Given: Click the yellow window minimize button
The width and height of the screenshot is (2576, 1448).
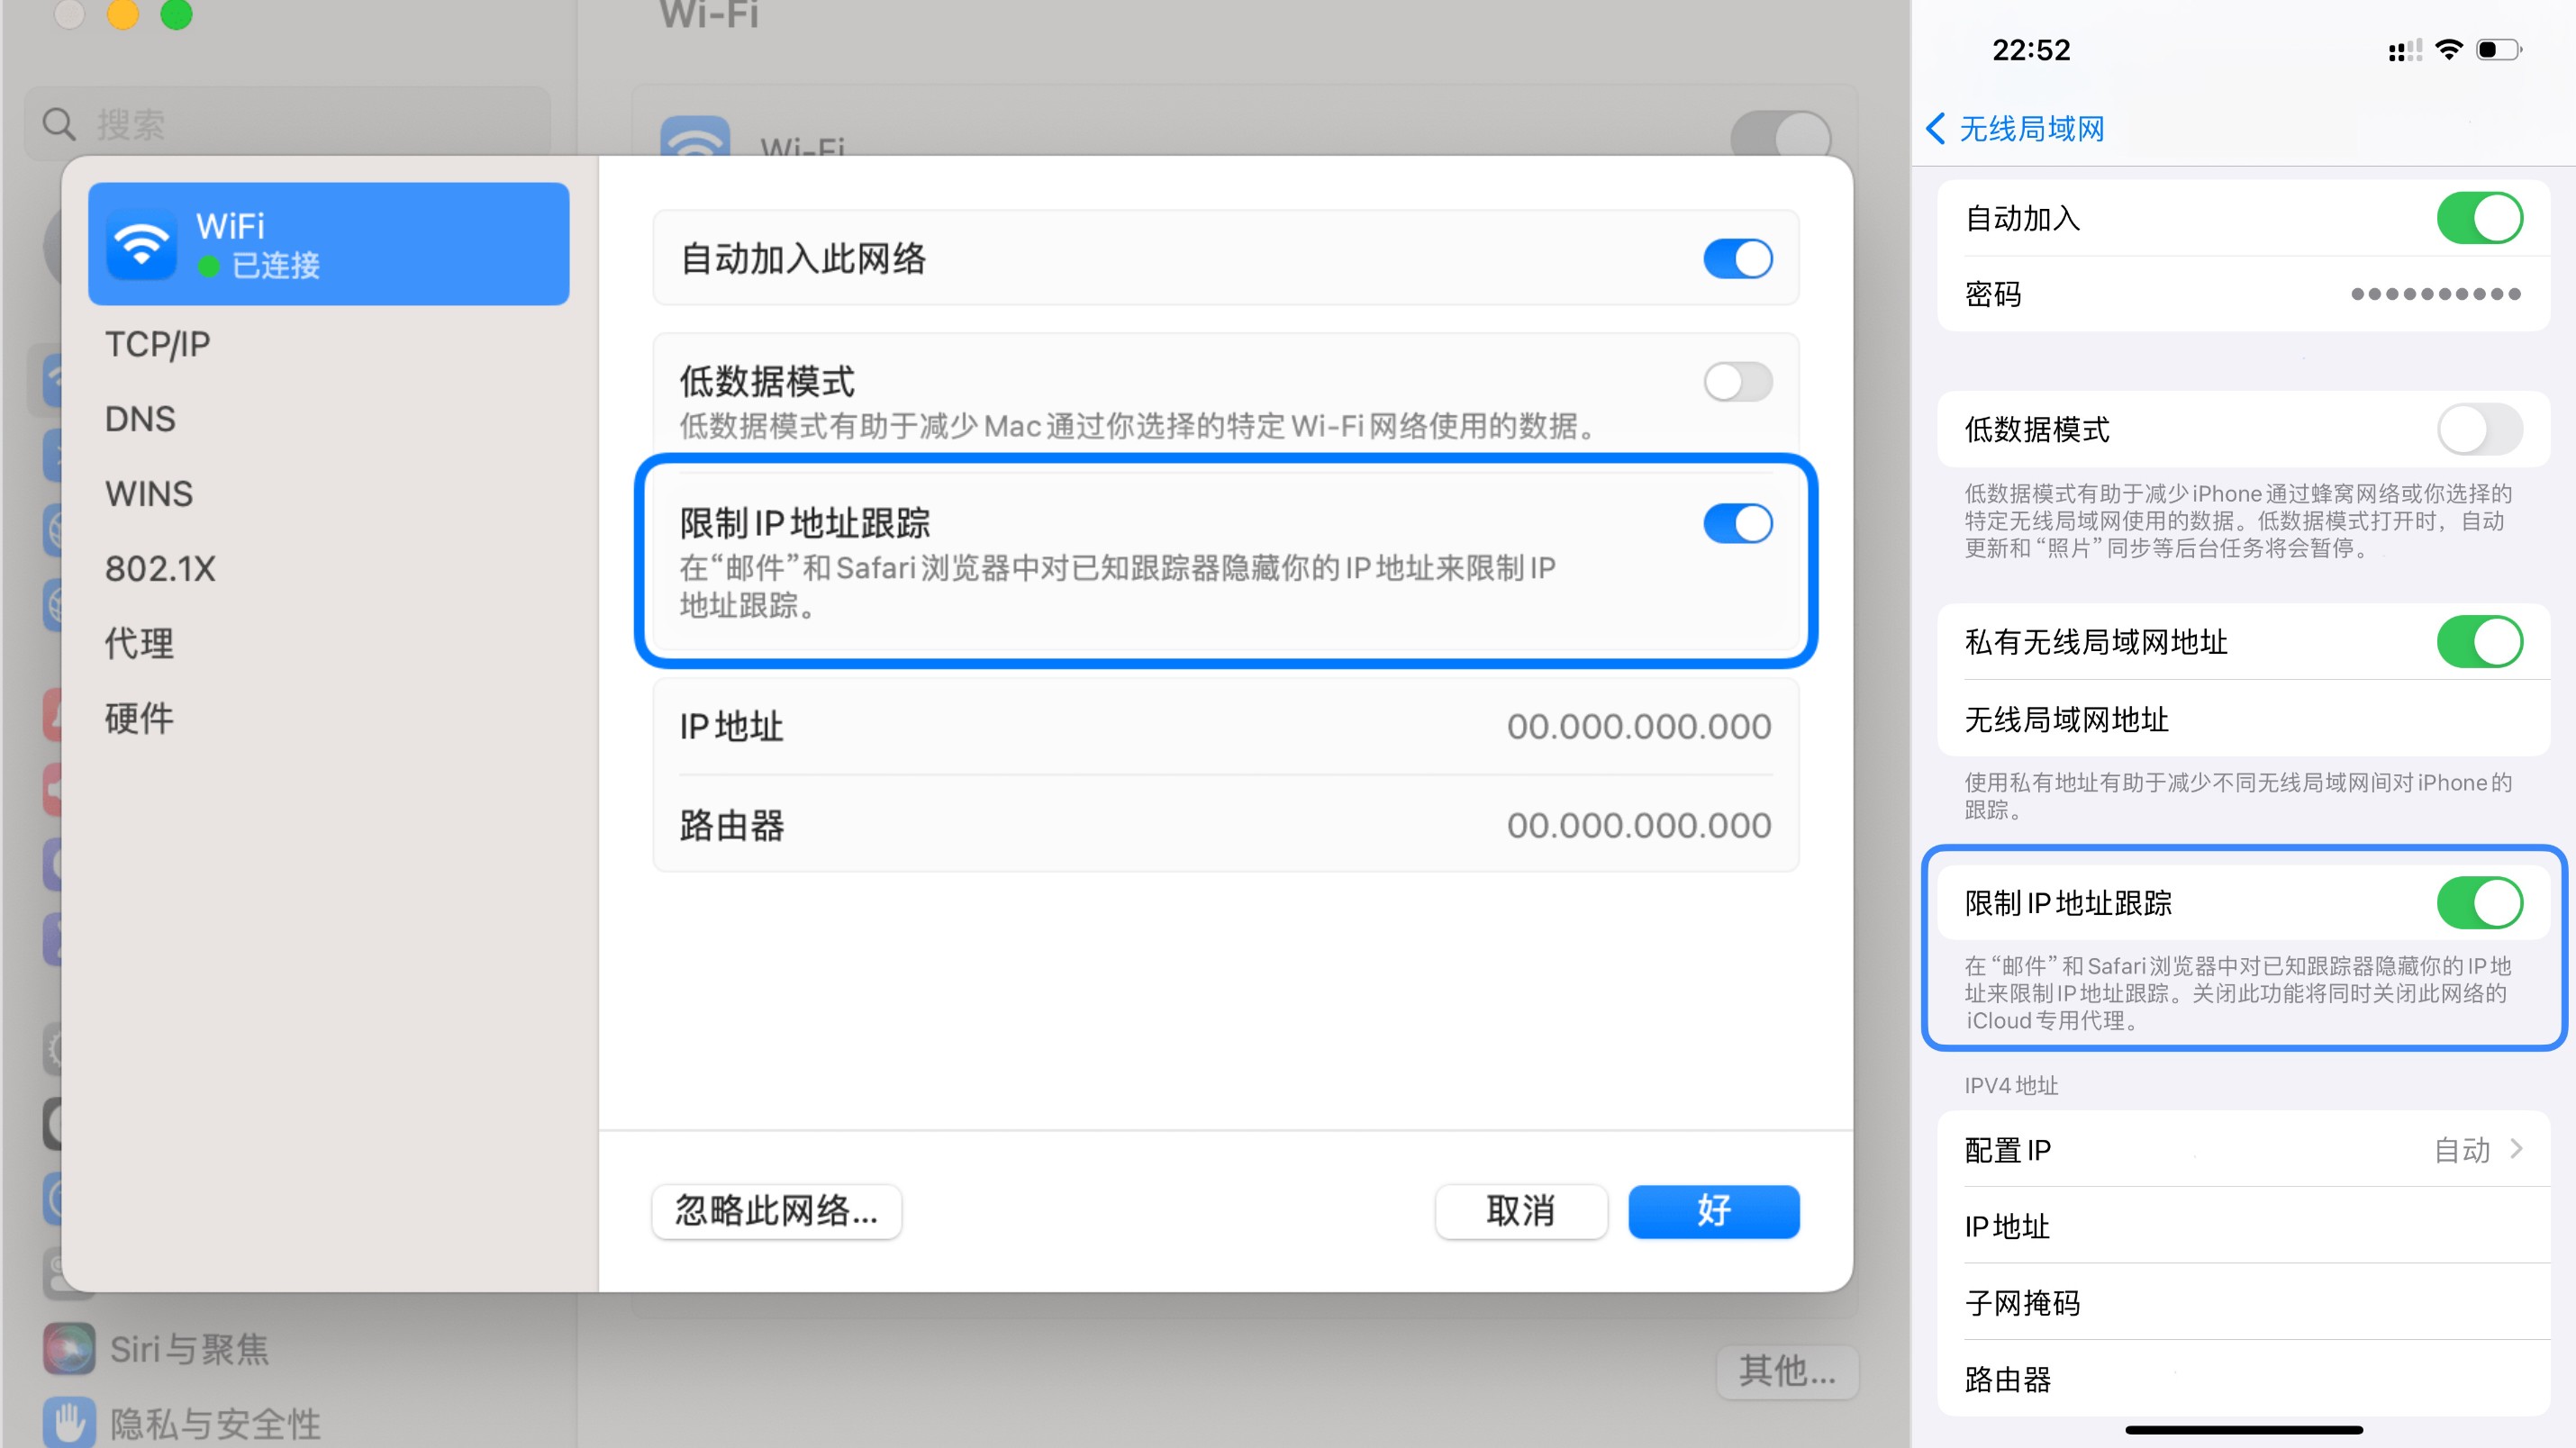Looking at the screenshot, I should tap(123, 13).
